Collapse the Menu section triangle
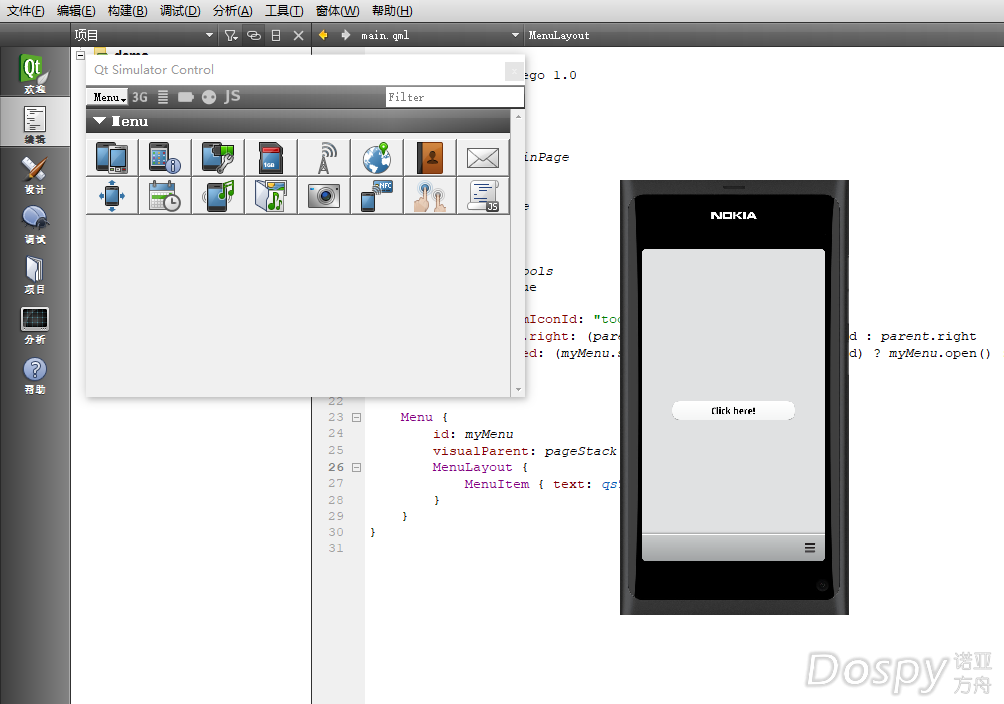 (x=99, y=120)
